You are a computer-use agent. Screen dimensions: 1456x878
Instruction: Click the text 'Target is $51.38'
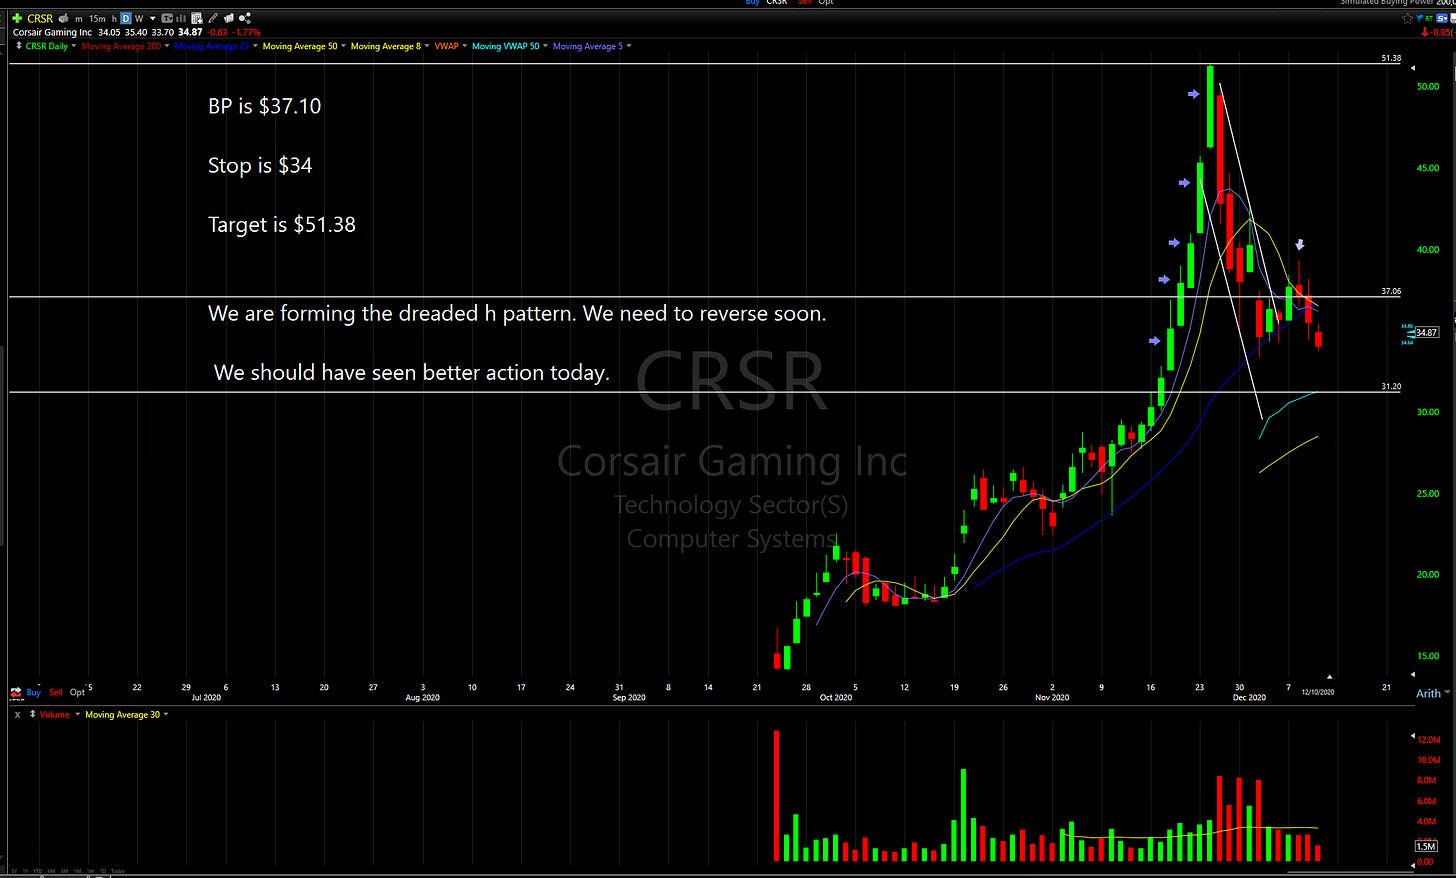tap(281, 224)
